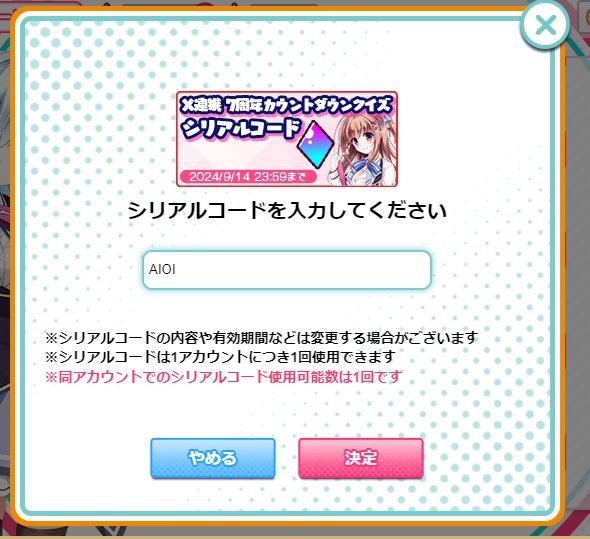
Task: Click the X連携 7周年カウントダウンクイズ banner title
Action: point(286,105)
